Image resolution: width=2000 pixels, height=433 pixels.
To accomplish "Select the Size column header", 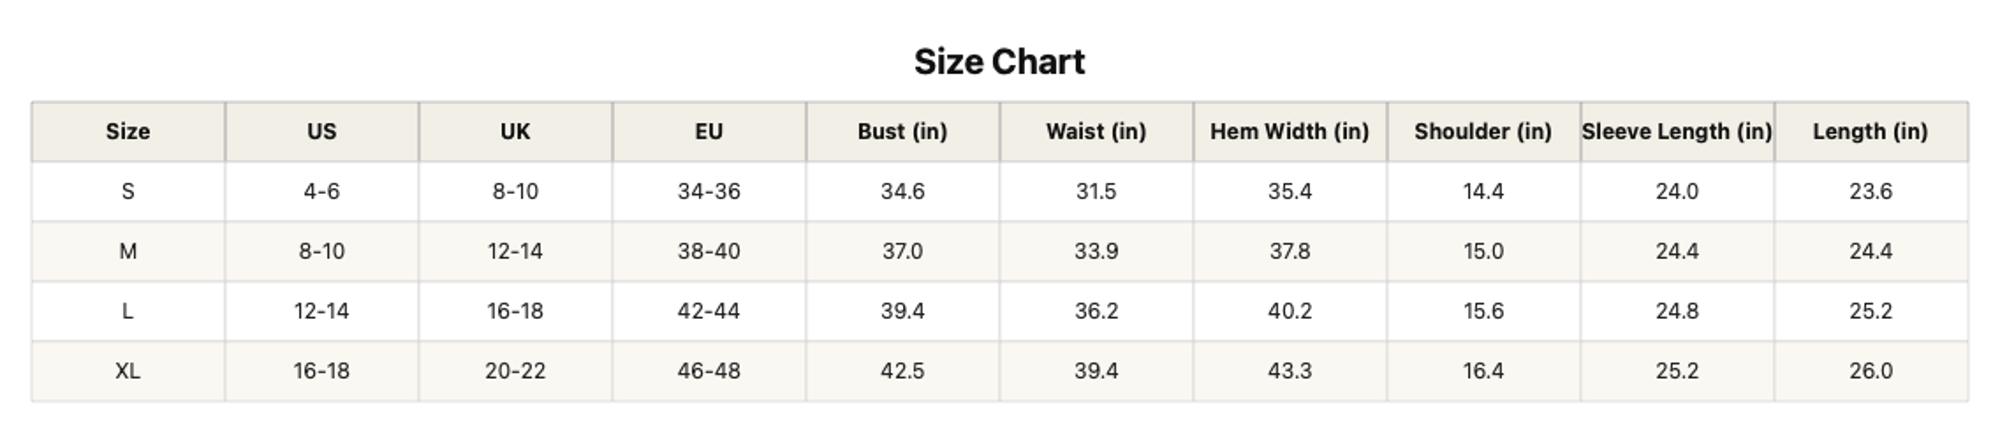I will pos(128,131).
